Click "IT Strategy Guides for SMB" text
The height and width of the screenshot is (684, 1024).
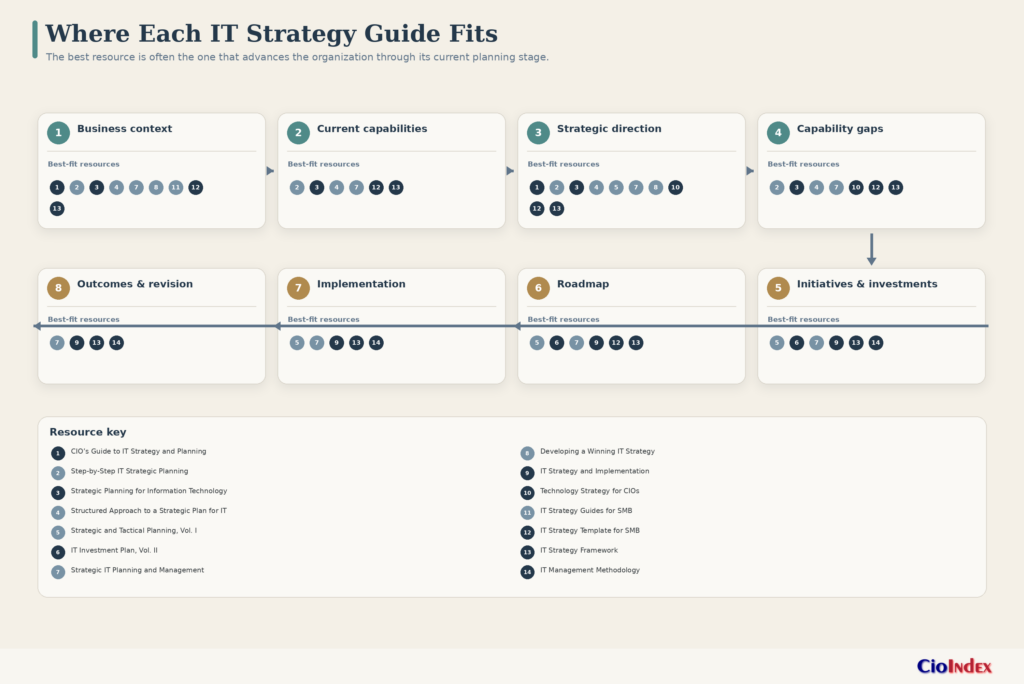tap(586, 511)
